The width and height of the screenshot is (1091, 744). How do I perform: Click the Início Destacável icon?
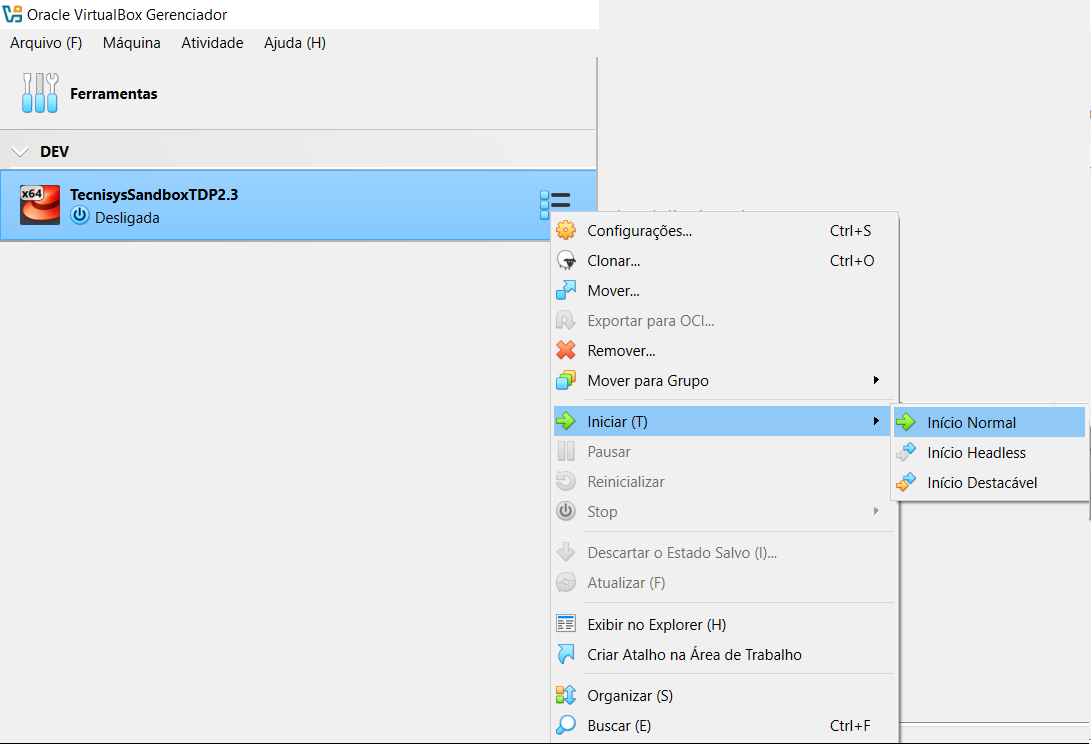(x=906, y=482)
